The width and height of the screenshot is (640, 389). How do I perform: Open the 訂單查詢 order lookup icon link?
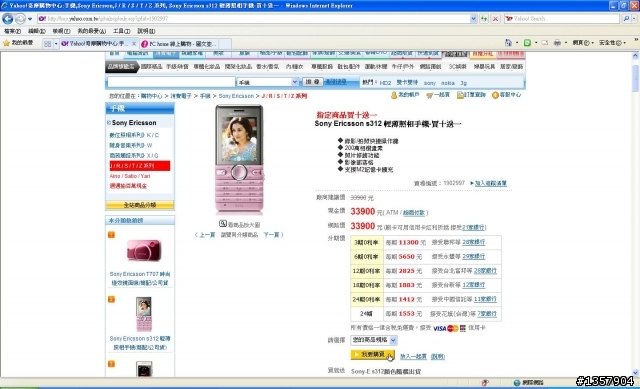coord(471,95)
